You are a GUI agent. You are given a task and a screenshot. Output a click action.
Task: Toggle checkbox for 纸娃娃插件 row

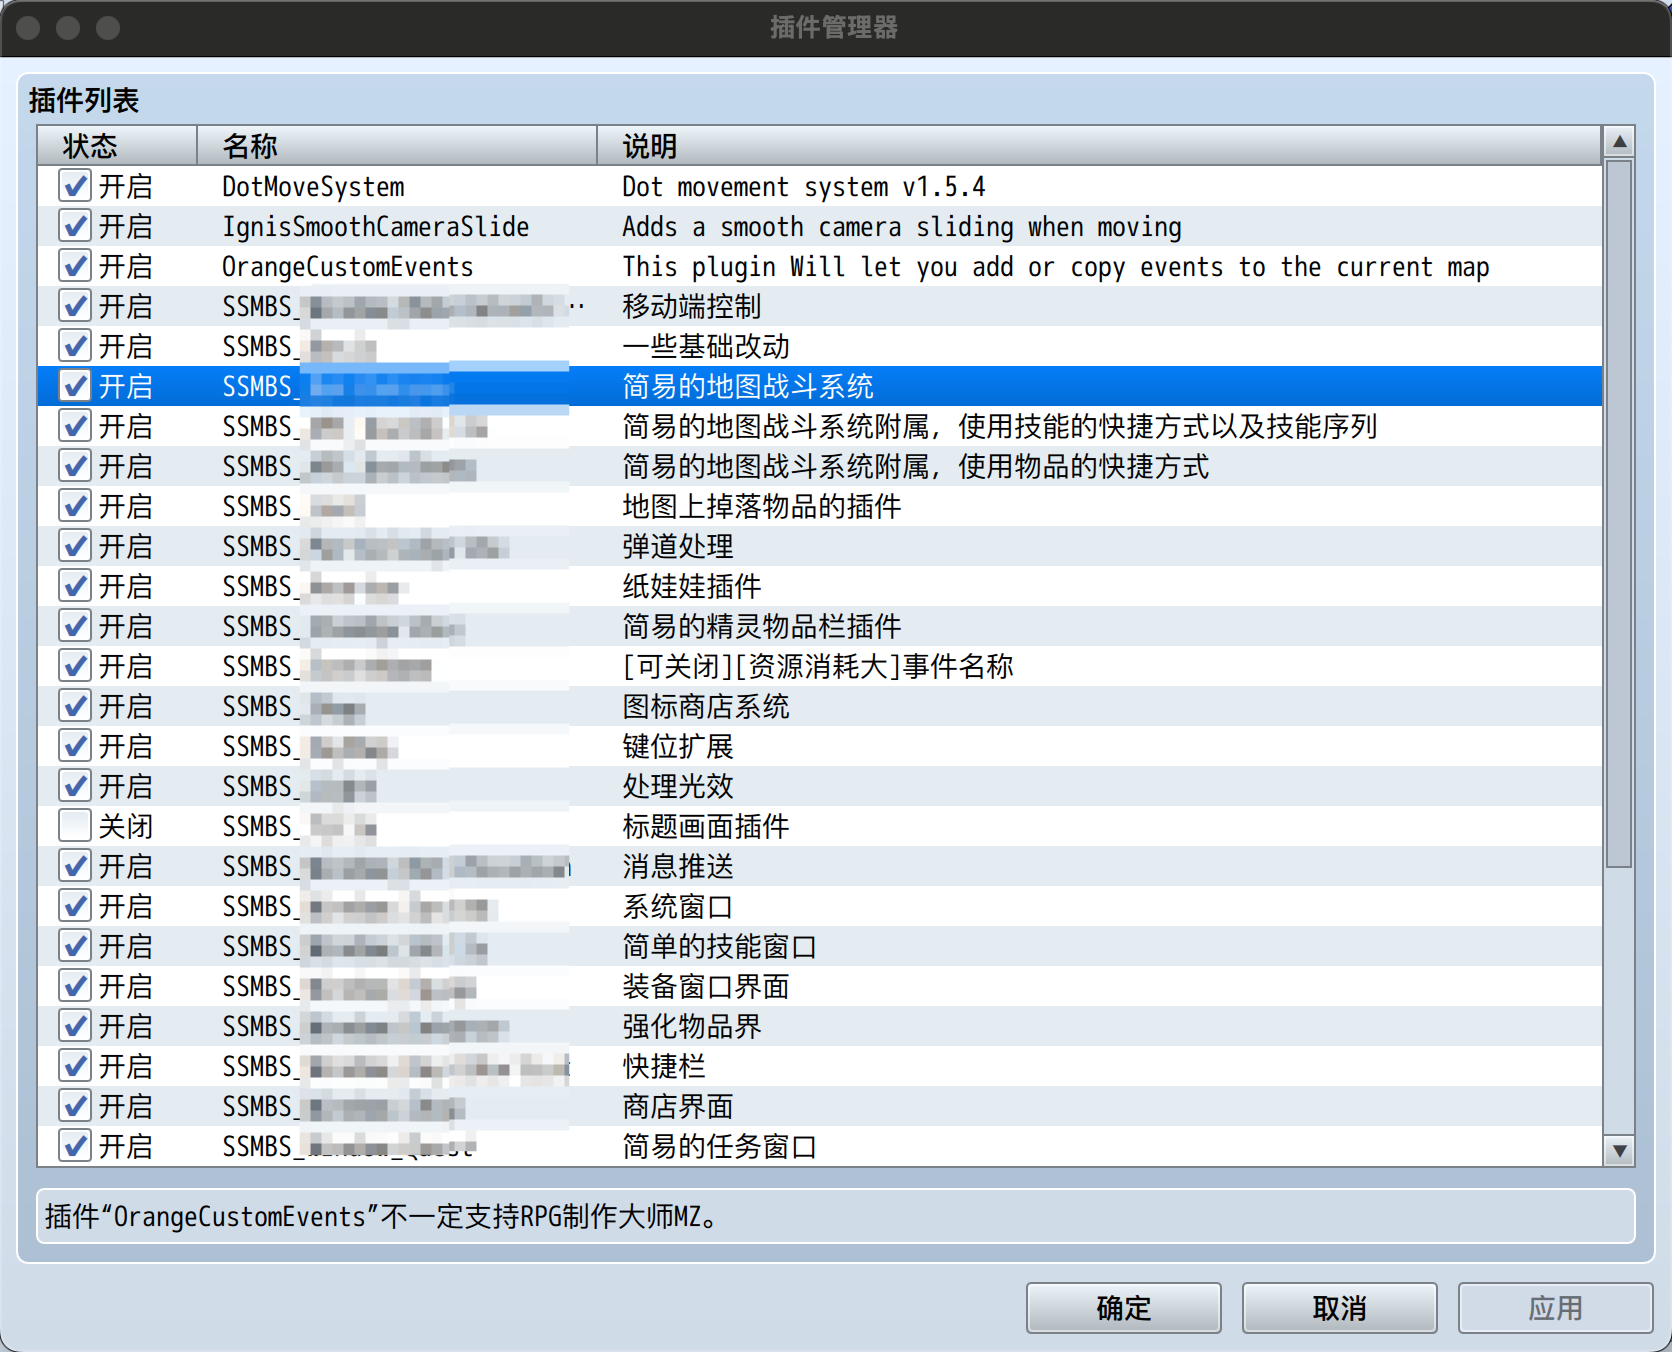pos(75,586)
